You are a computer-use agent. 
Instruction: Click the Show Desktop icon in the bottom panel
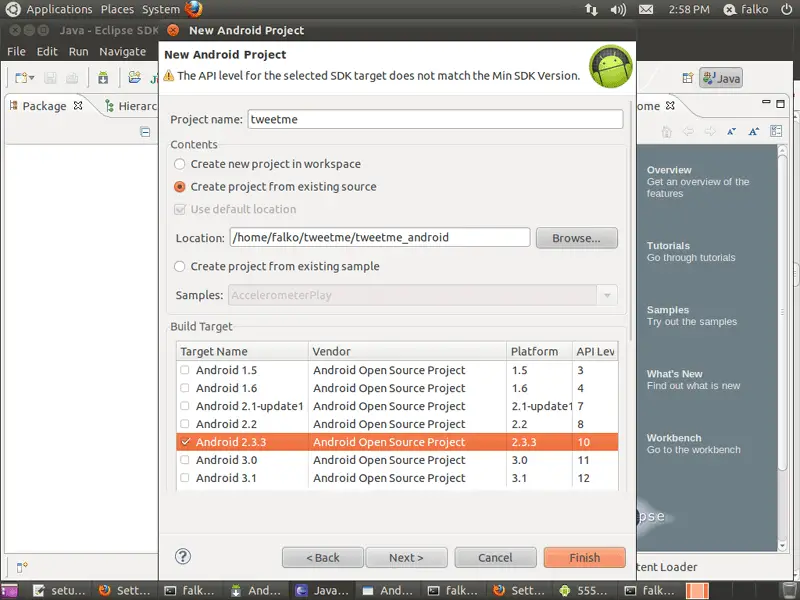point(9,591)
